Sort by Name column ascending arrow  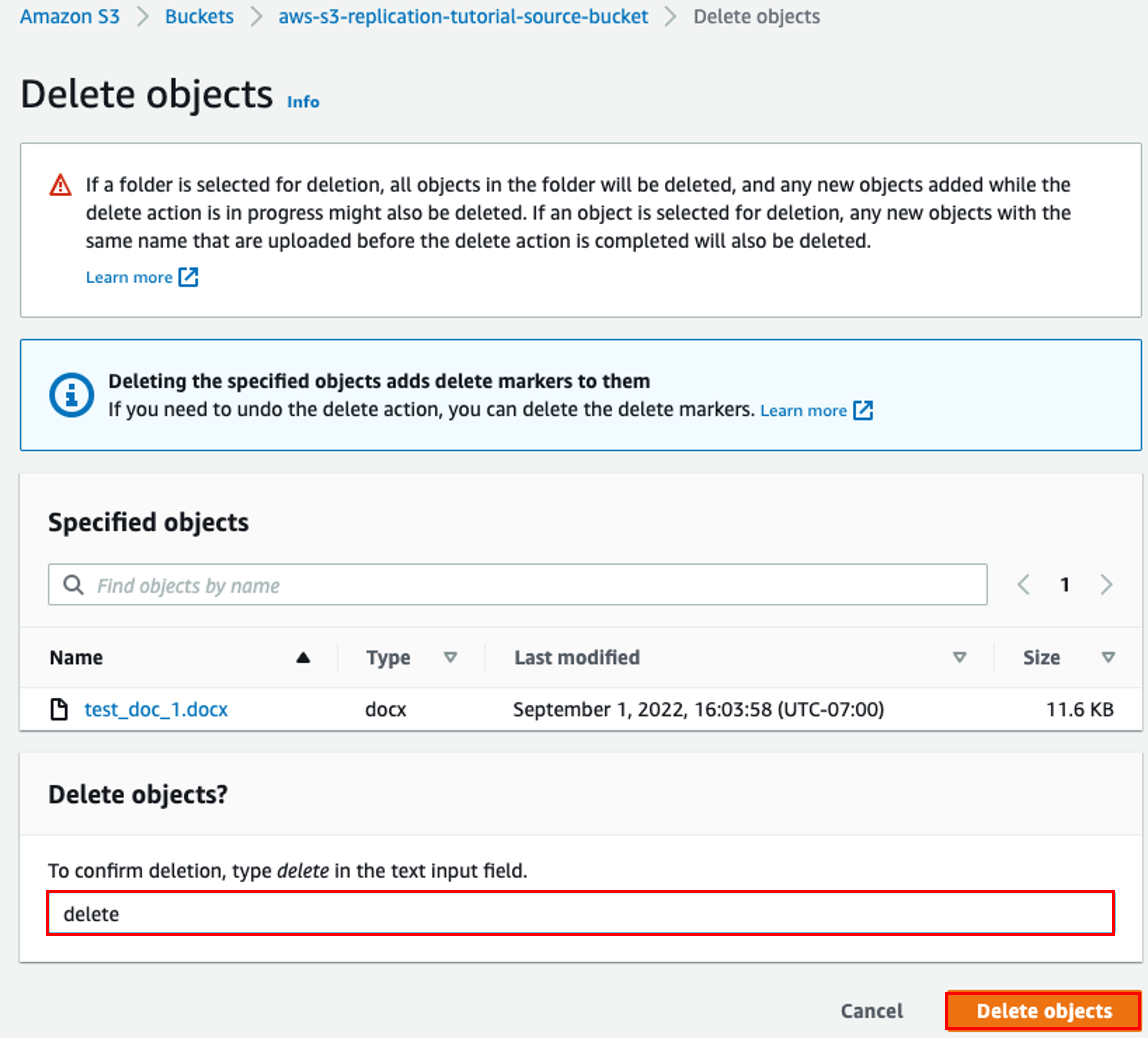coord(303,657)
